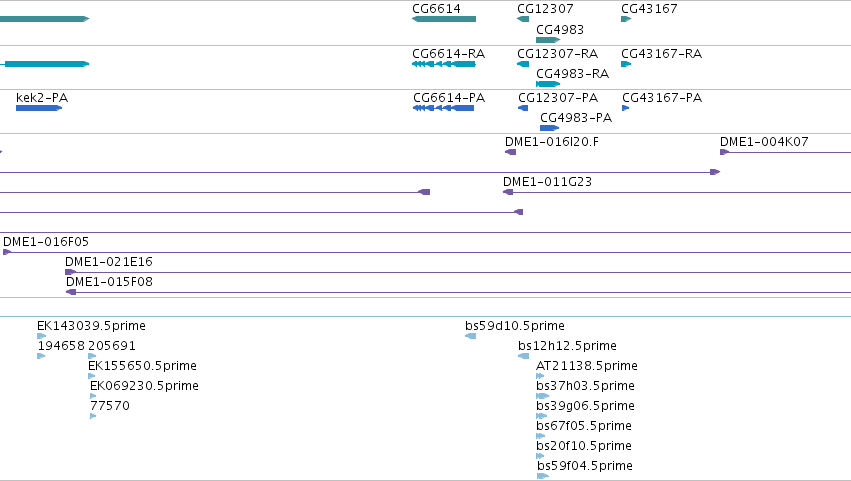Click the CG12307-RA transcript label
This screenshot has width=851, height=481.
click(x=557, y=54)
